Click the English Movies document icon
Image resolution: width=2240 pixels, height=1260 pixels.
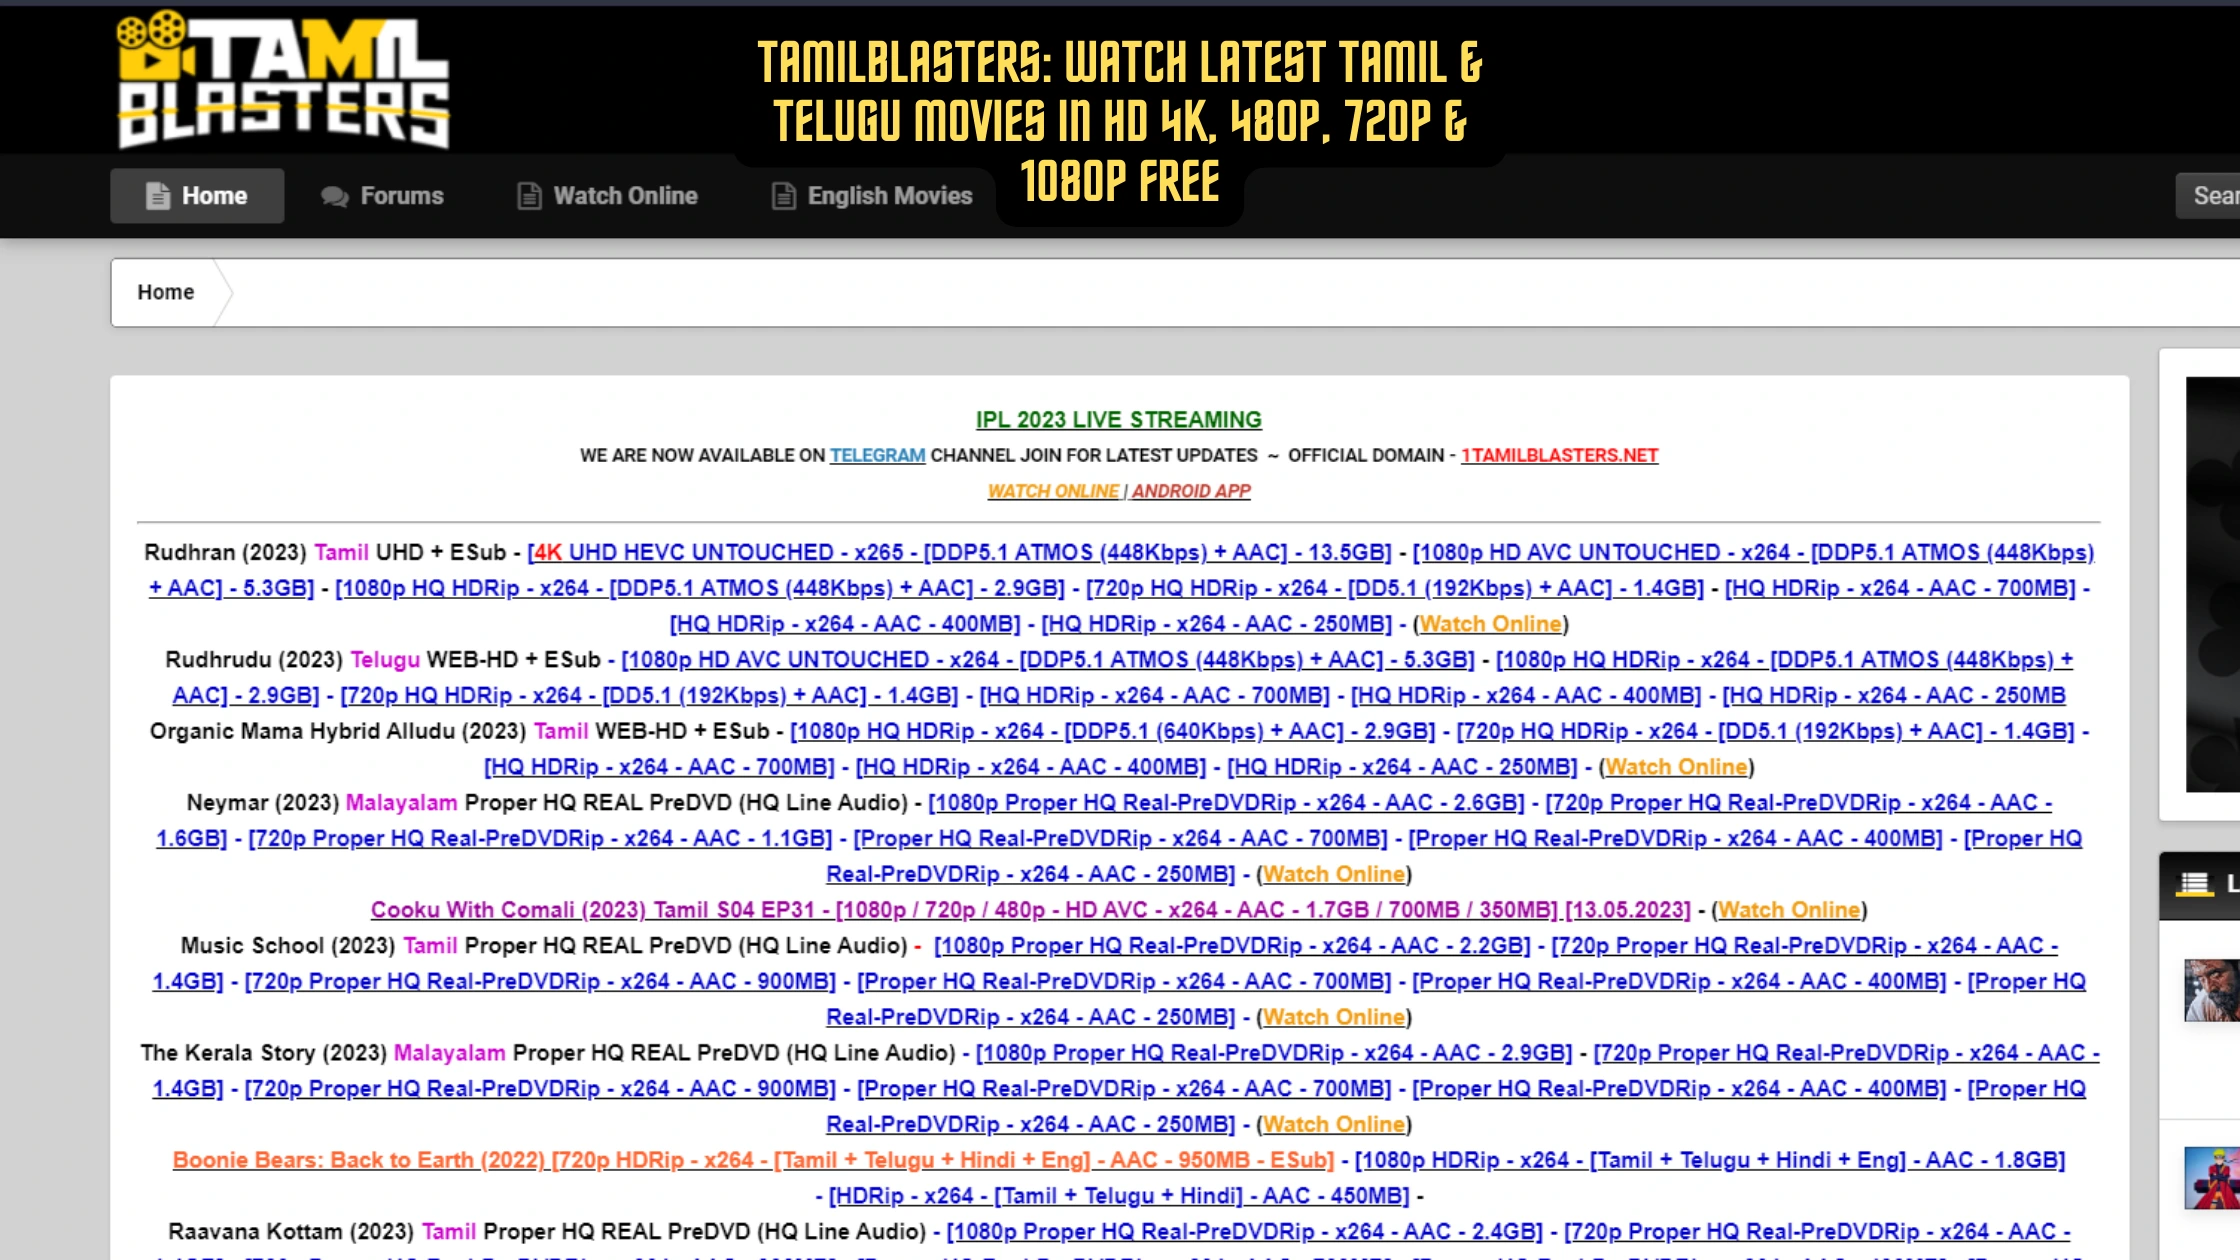(783, 196)
